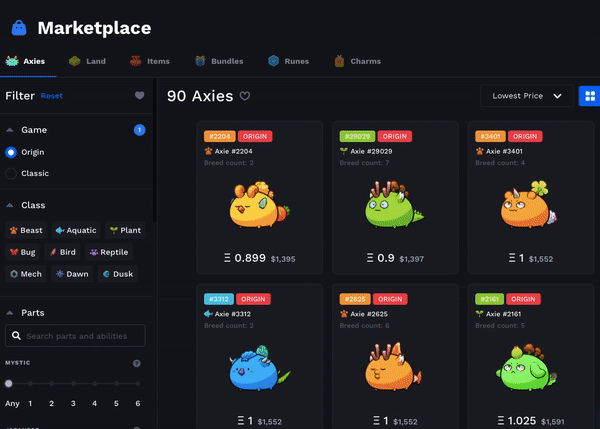The width and height of the screenshot is (600, 429).
Task: Click the blue Marketplace bag icon
Action: point(19,28)
